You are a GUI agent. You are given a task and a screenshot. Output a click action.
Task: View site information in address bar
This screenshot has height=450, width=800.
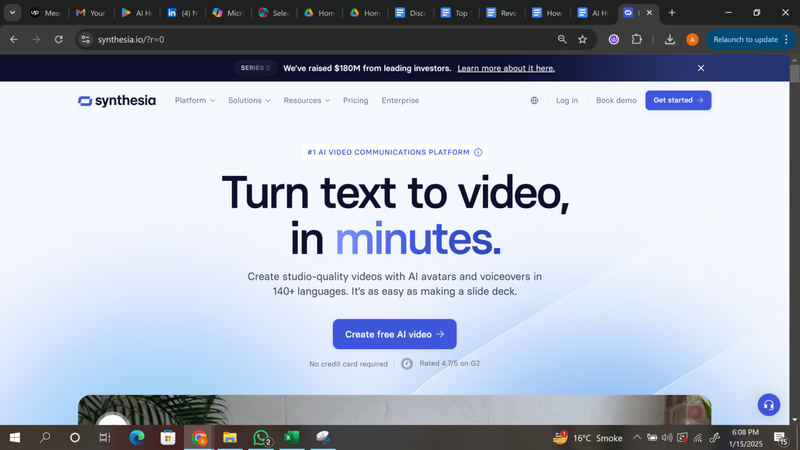[86, 39]
